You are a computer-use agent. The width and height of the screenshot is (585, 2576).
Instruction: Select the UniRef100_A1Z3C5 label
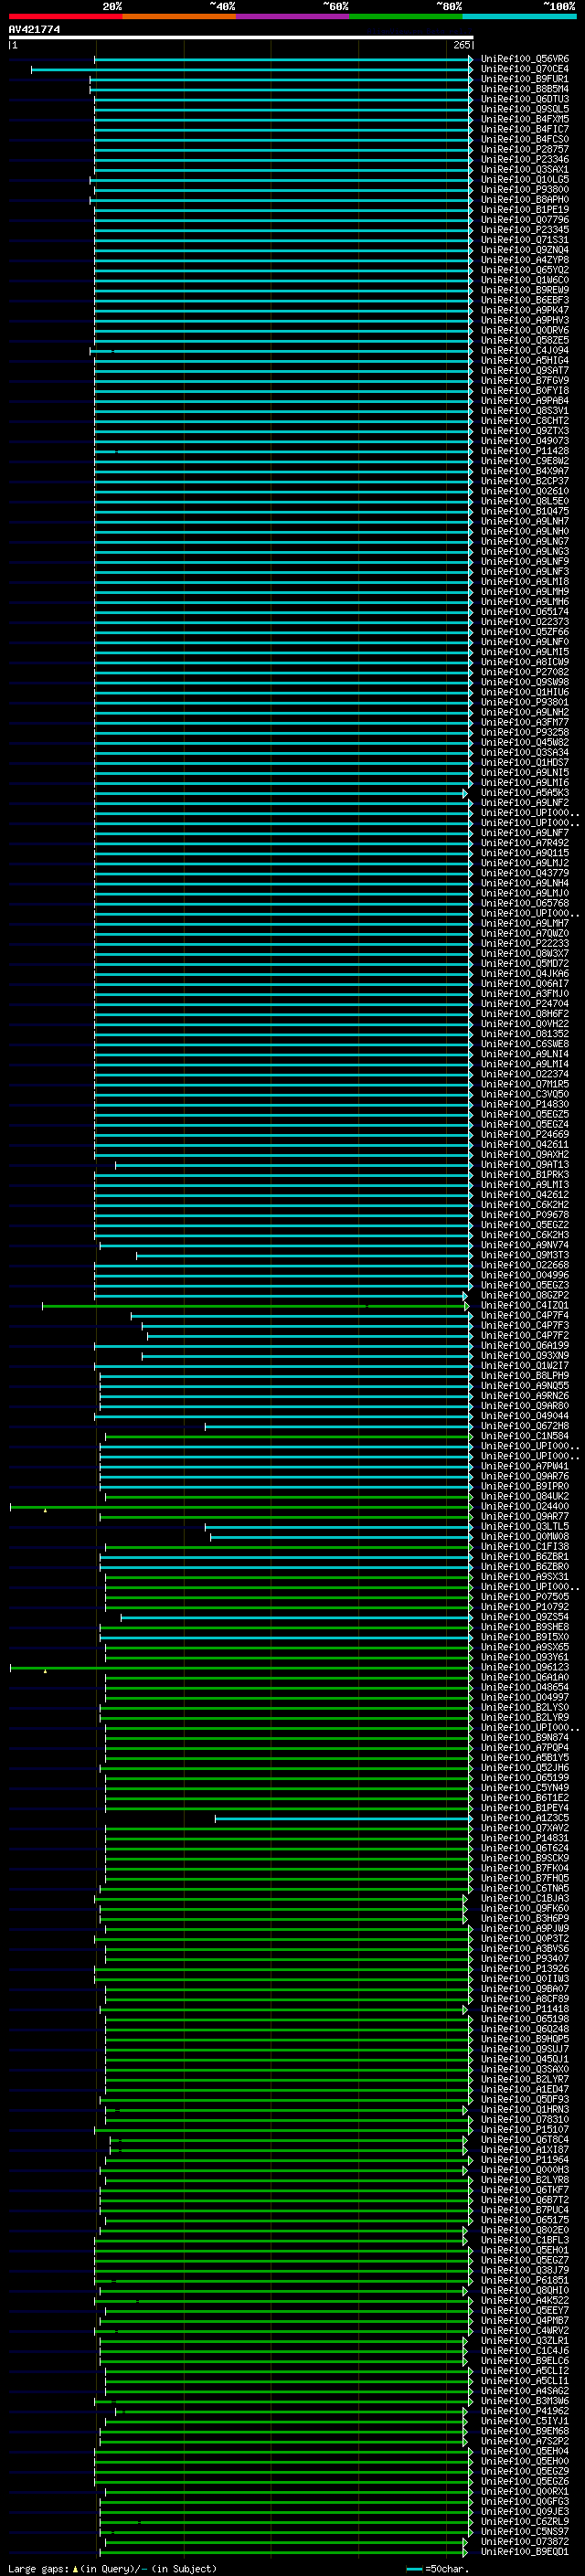tap(524, 1818)
